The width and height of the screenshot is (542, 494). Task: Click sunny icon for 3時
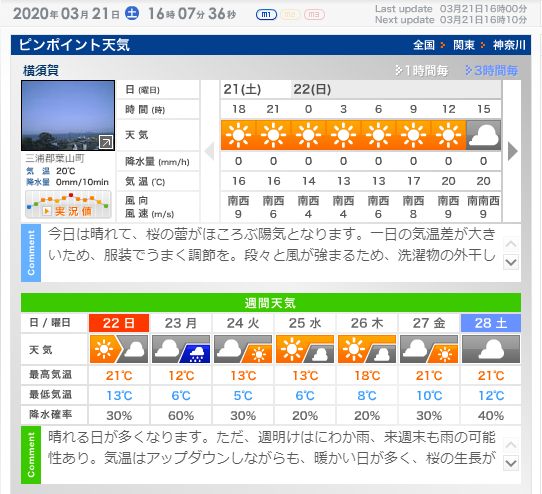click(x=343, y=135)
